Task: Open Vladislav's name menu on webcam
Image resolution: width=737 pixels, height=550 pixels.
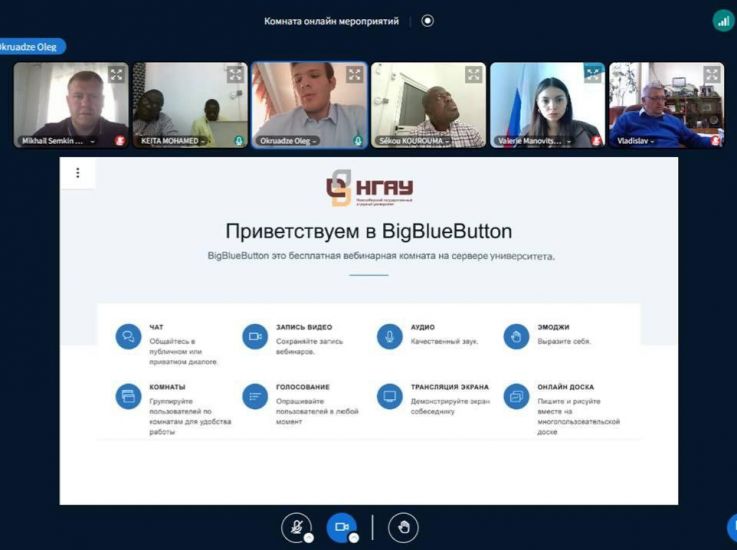Action: [x=653, y=141]
